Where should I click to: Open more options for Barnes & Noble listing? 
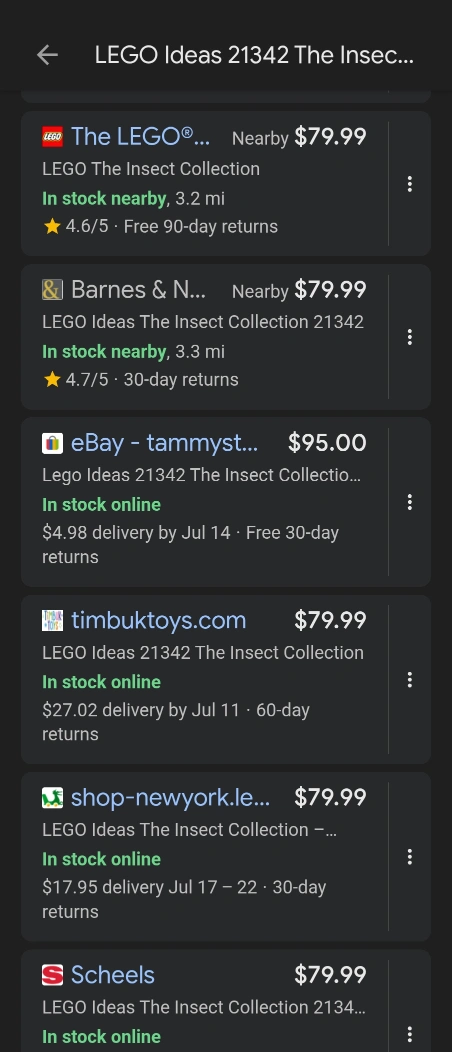410,337
